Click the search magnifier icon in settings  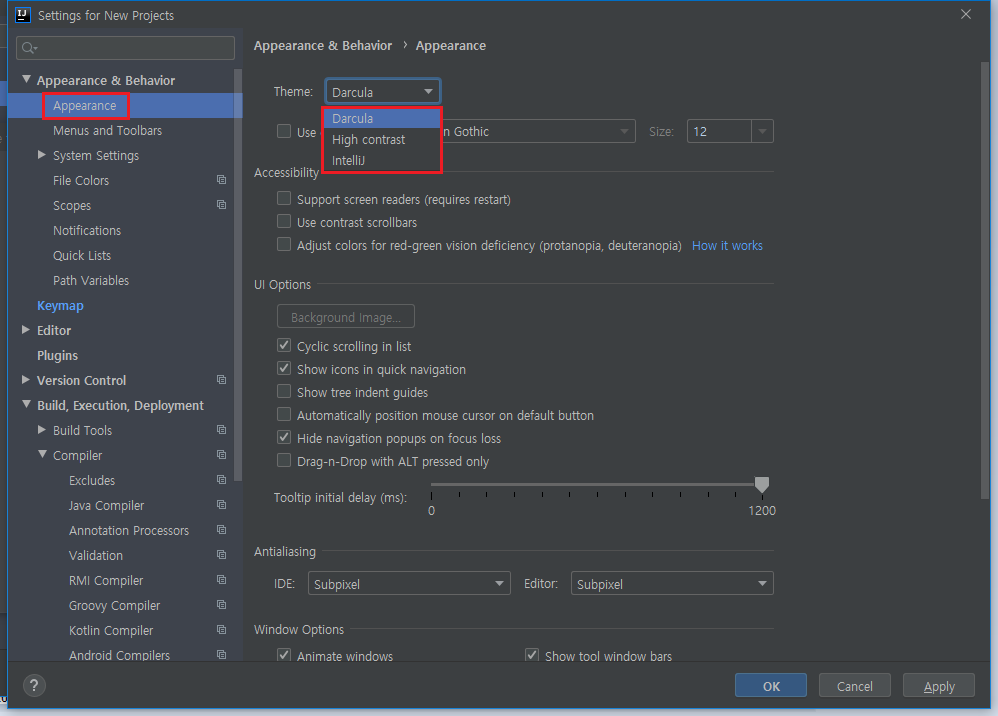point(29,48)
